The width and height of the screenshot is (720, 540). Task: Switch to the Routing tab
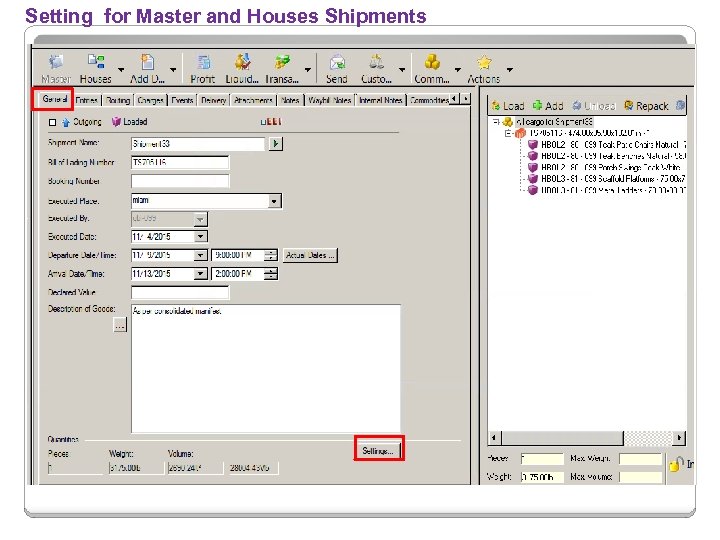tap(118, 100)
